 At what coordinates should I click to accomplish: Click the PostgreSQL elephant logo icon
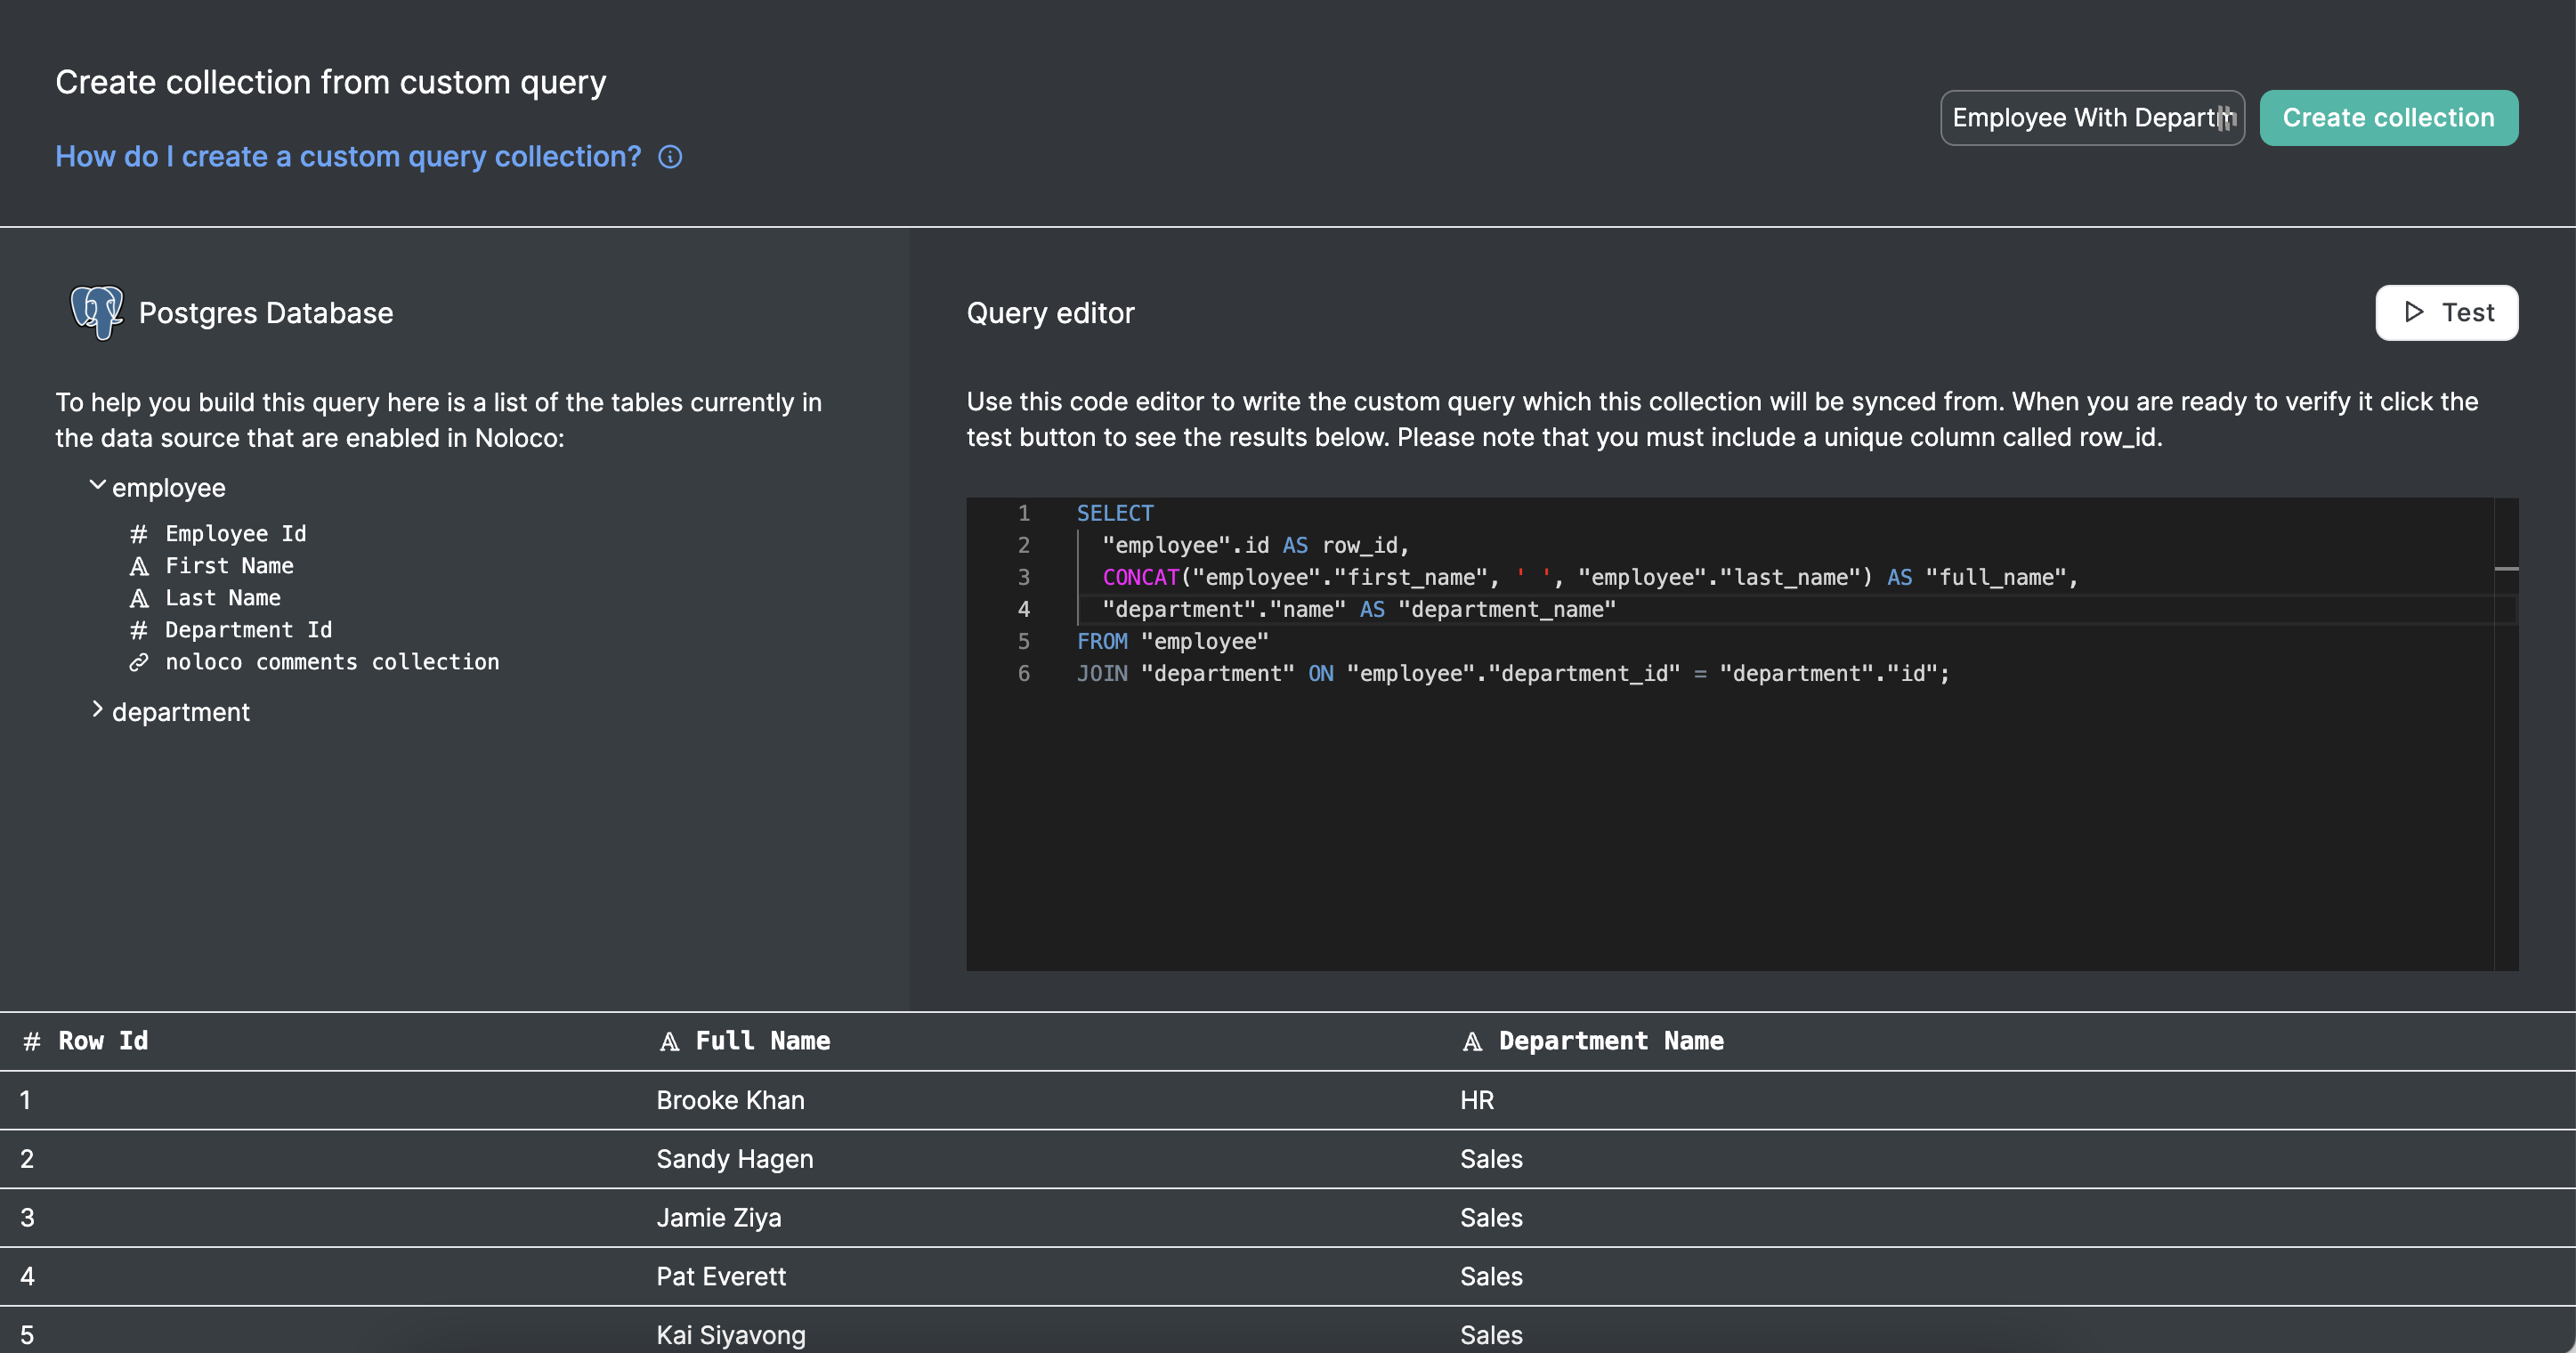click(x=96, y=312)
